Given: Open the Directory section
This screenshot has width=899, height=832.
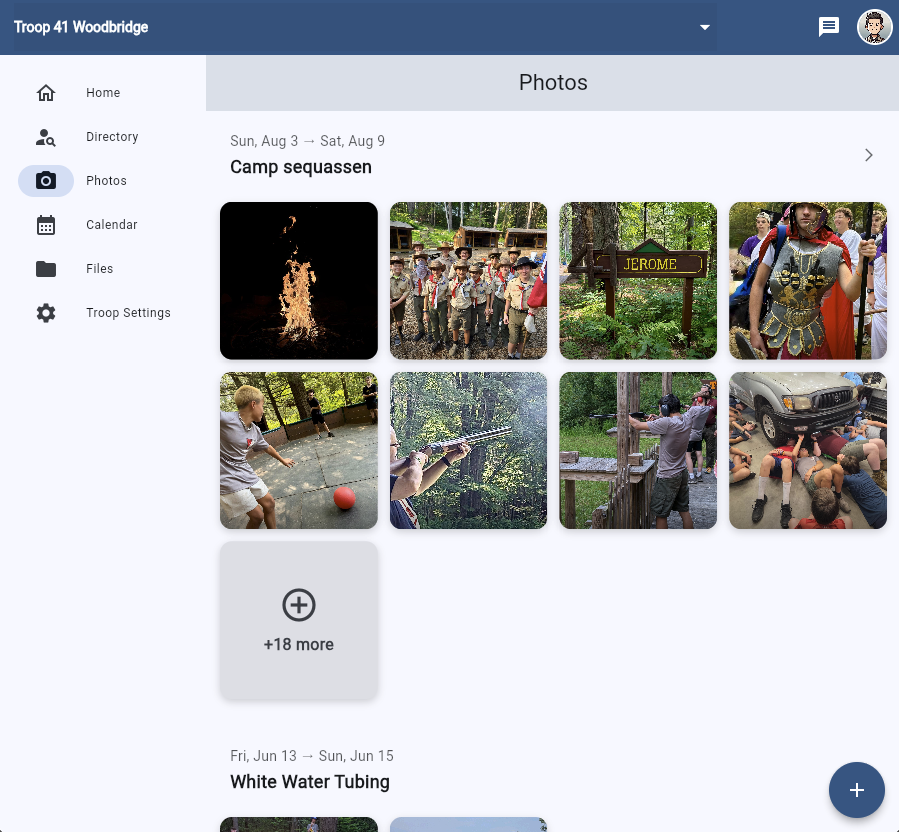Looking at the screenshot, I should (112, 136).
